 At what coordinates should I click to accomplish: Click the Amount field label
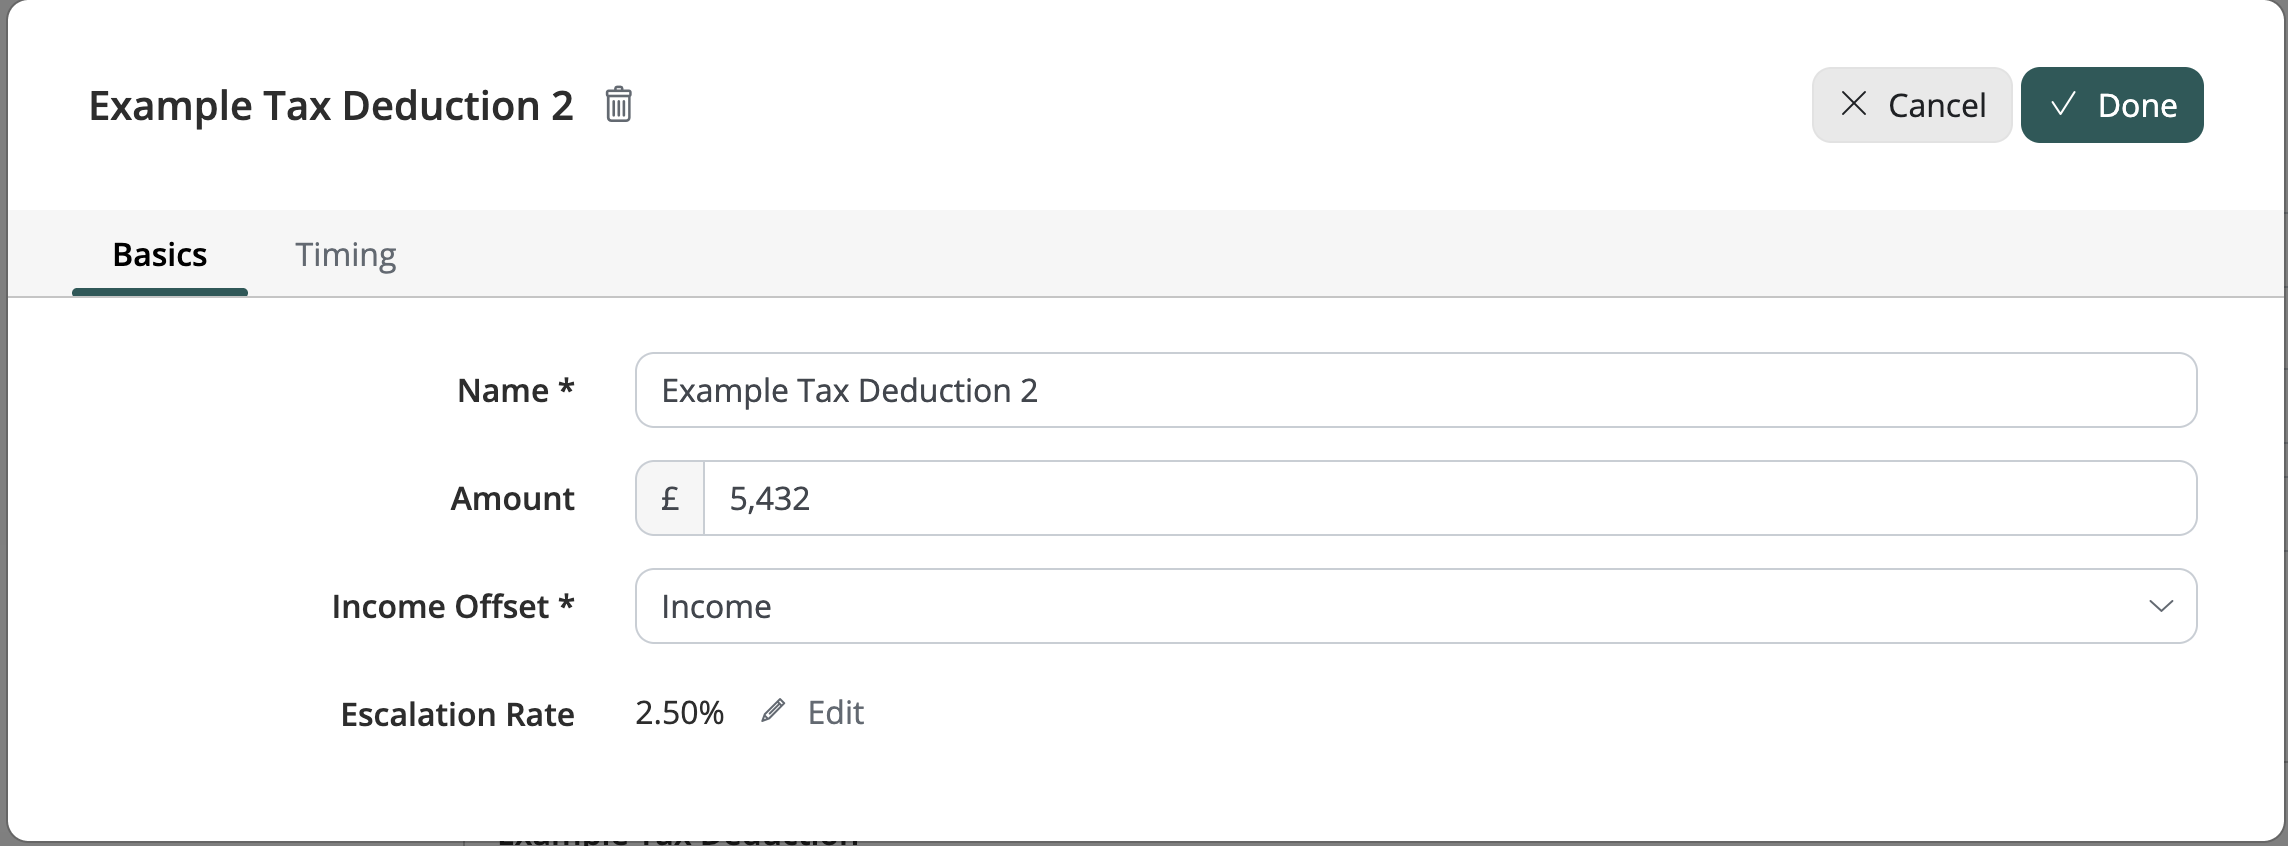pyautogui.click(x=512, y=498)
